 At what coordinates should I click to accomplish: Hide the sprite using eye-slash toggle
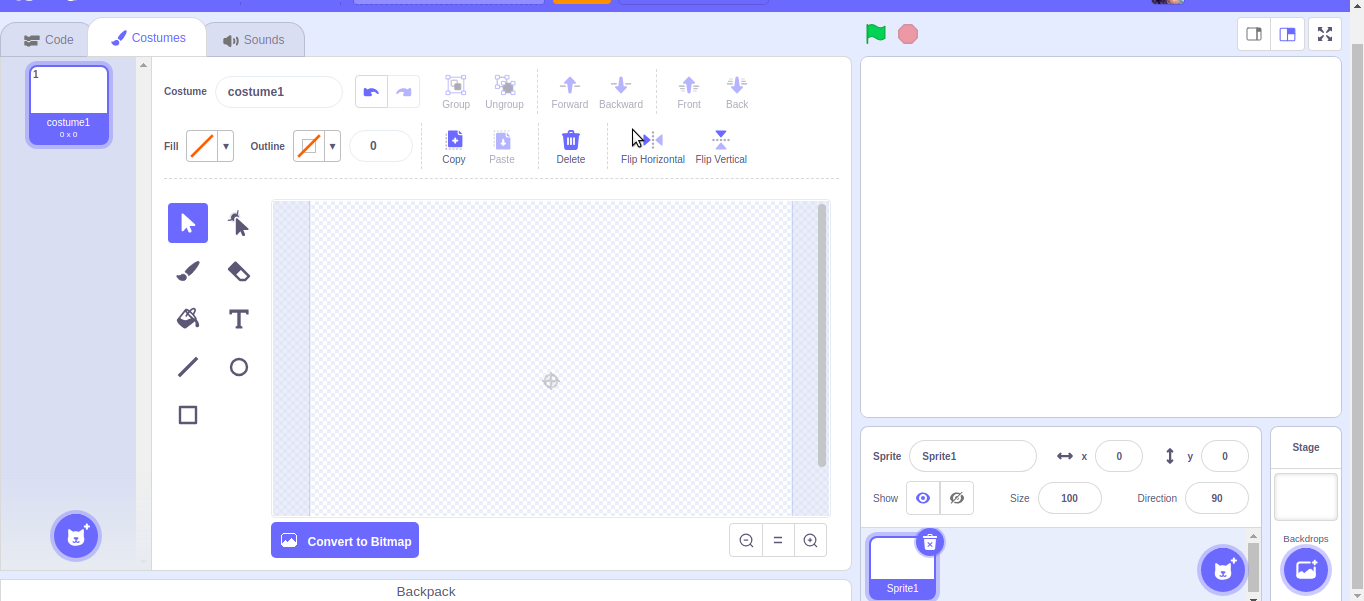coord(956,497)
